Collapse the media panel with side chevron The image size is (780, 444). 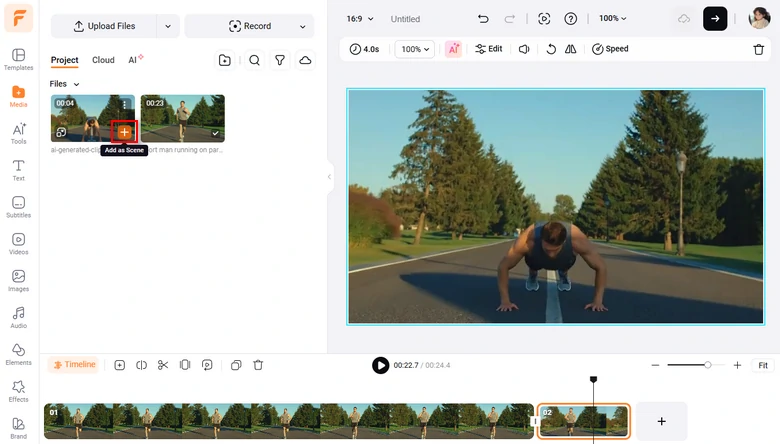point(329,177)
